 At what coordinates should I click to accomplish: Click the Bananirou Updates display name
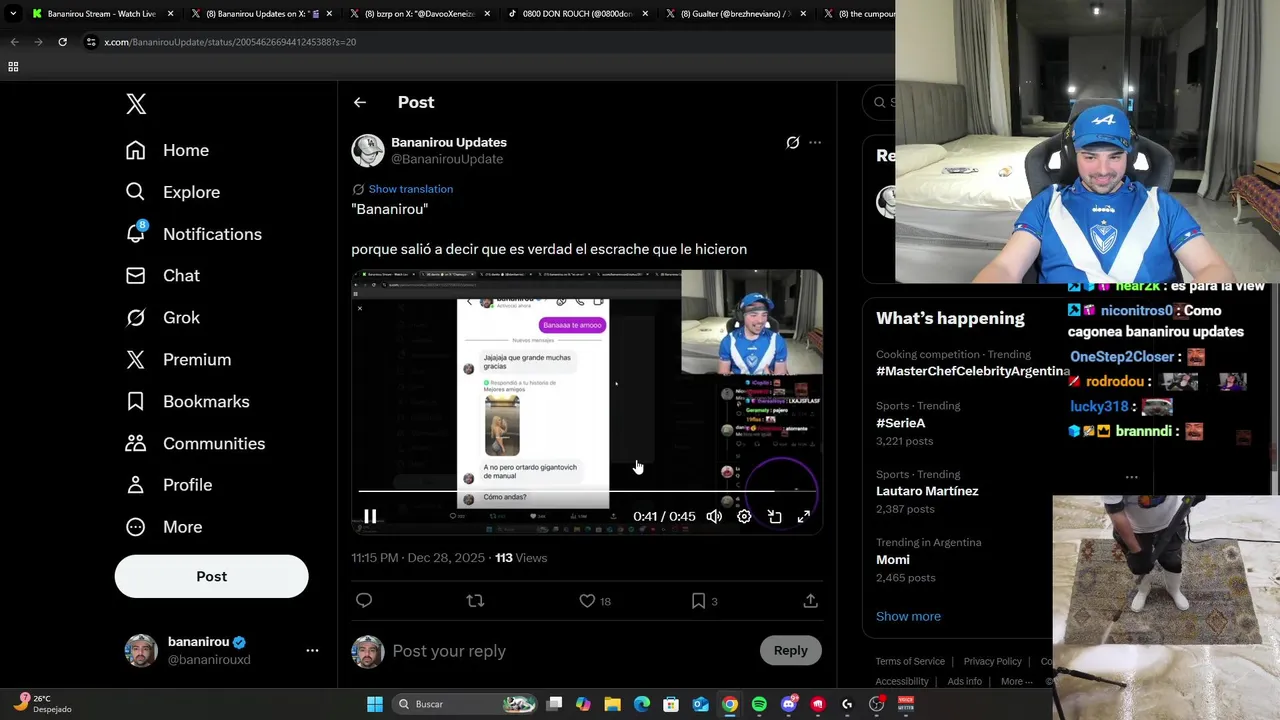[449, 142]
